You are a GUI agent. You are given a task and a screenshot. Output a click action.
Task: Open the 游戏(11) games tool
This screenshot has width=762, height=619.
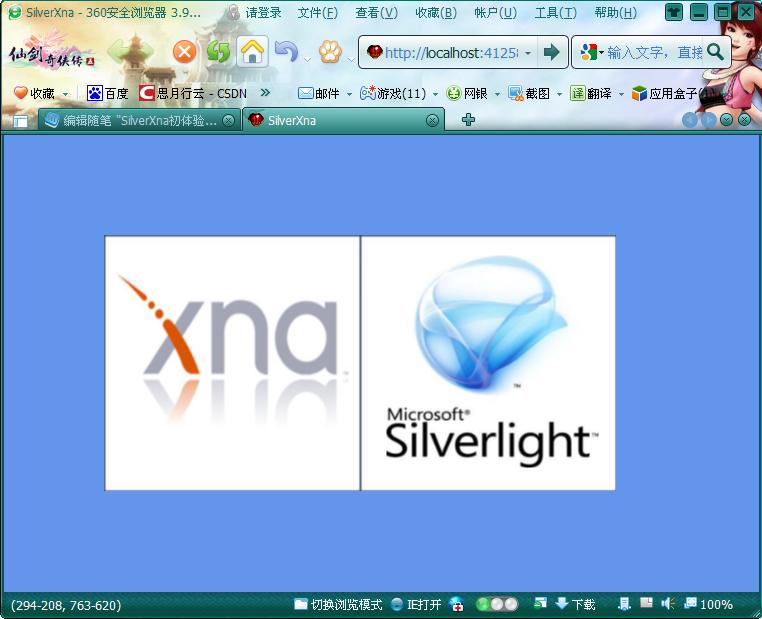(x=393, y=93)
